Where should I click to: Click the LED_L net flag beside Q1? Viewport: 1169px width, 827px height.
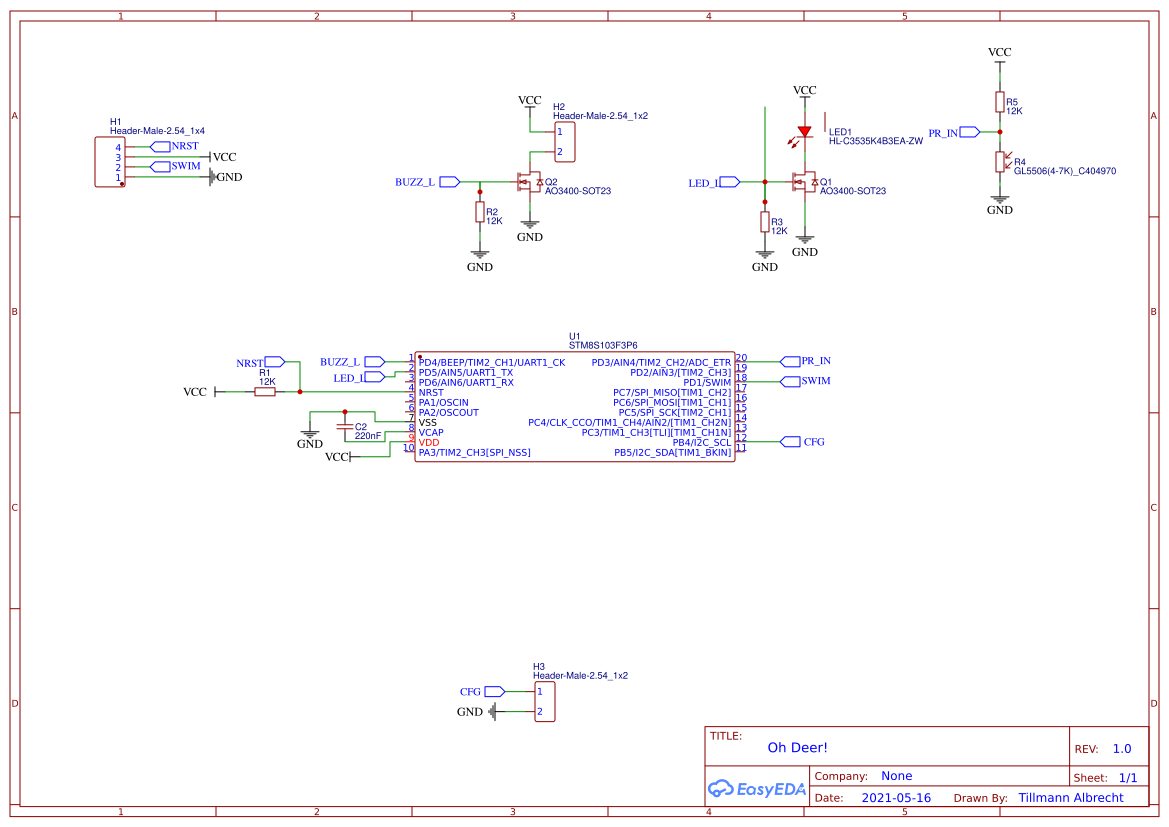coord(713,182)
